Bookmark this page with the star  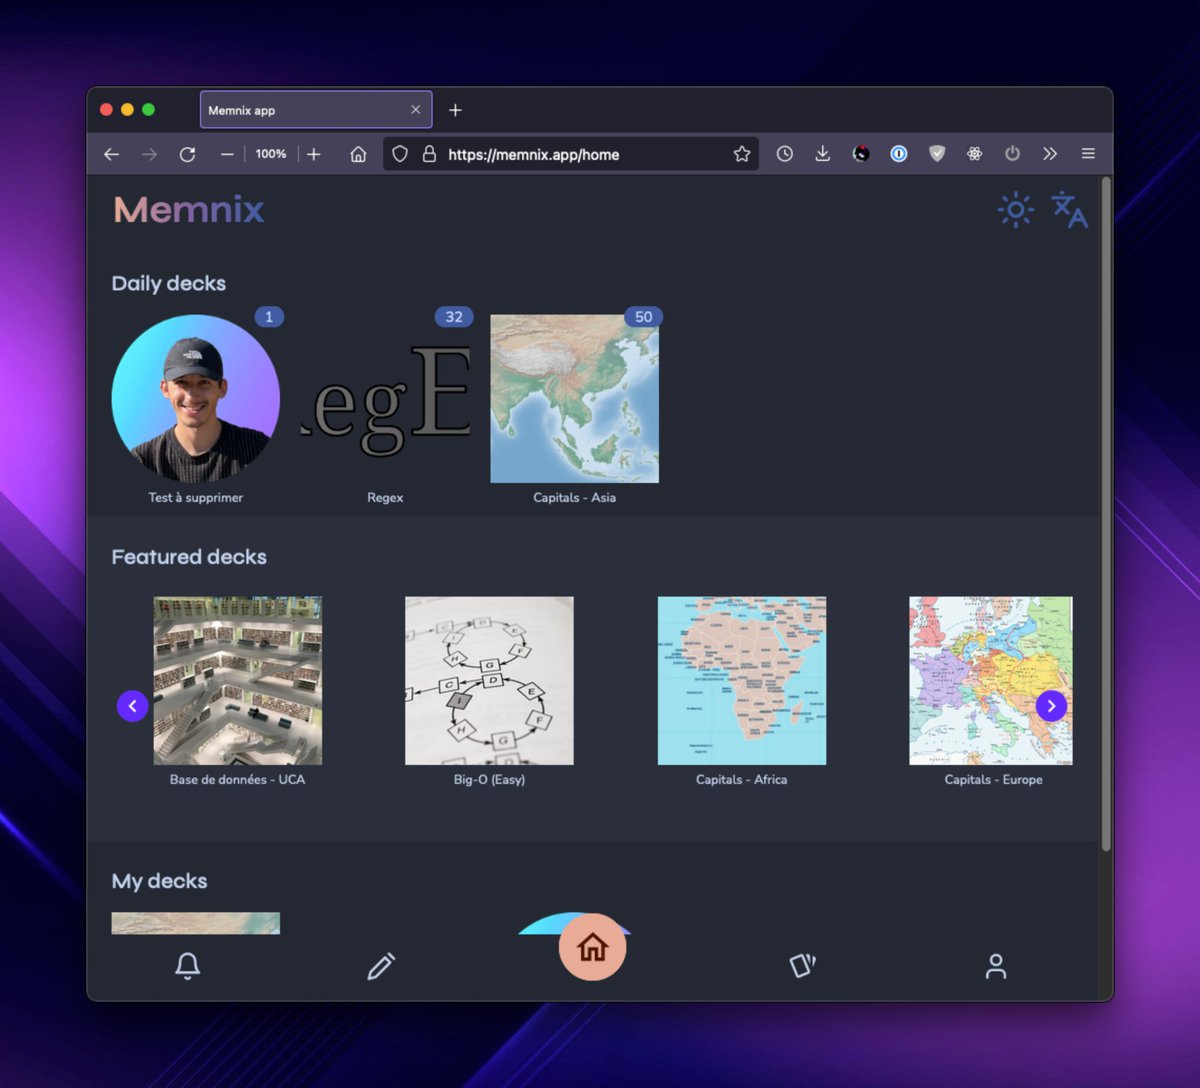[x=742, y=154]
